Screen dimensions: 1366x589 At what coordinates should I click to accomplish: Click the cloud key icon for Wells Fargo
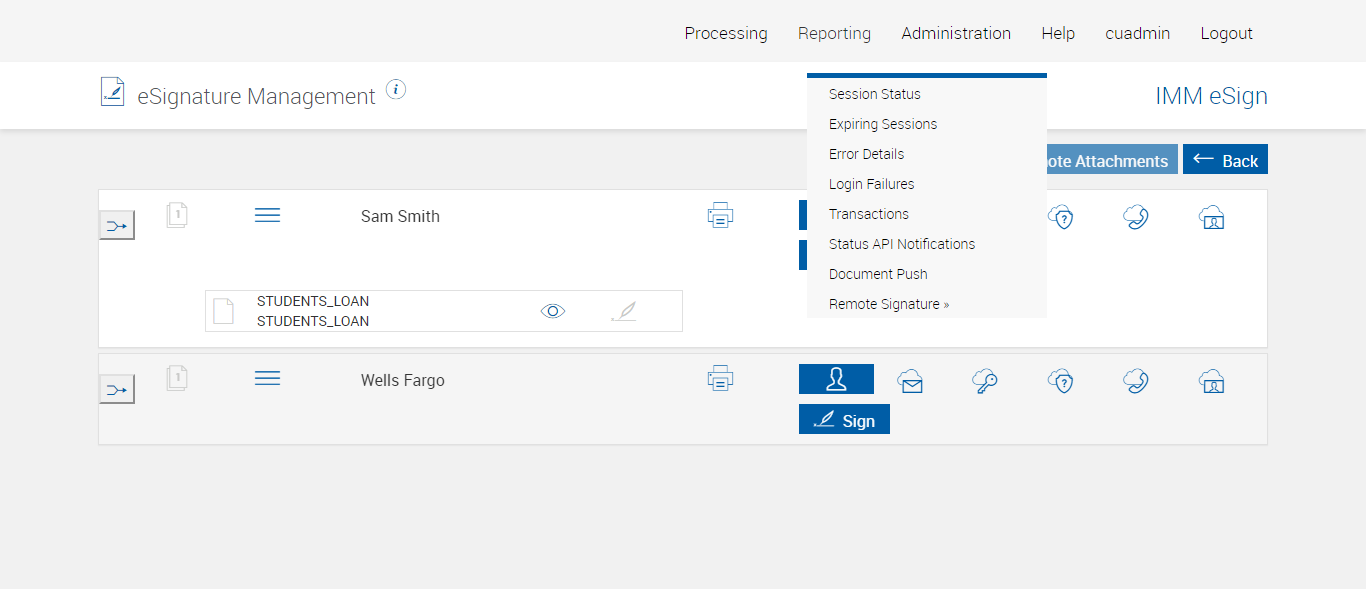985,381
